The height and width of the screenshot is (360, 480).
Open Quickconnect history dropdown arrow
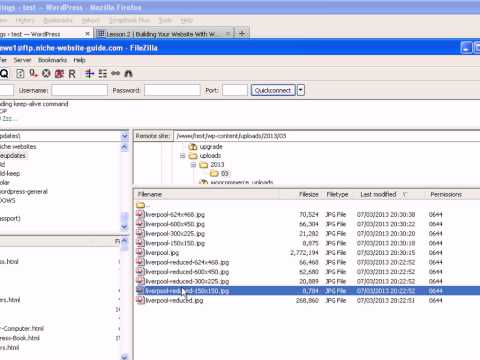pyautogui.click(x=301, y=90)
